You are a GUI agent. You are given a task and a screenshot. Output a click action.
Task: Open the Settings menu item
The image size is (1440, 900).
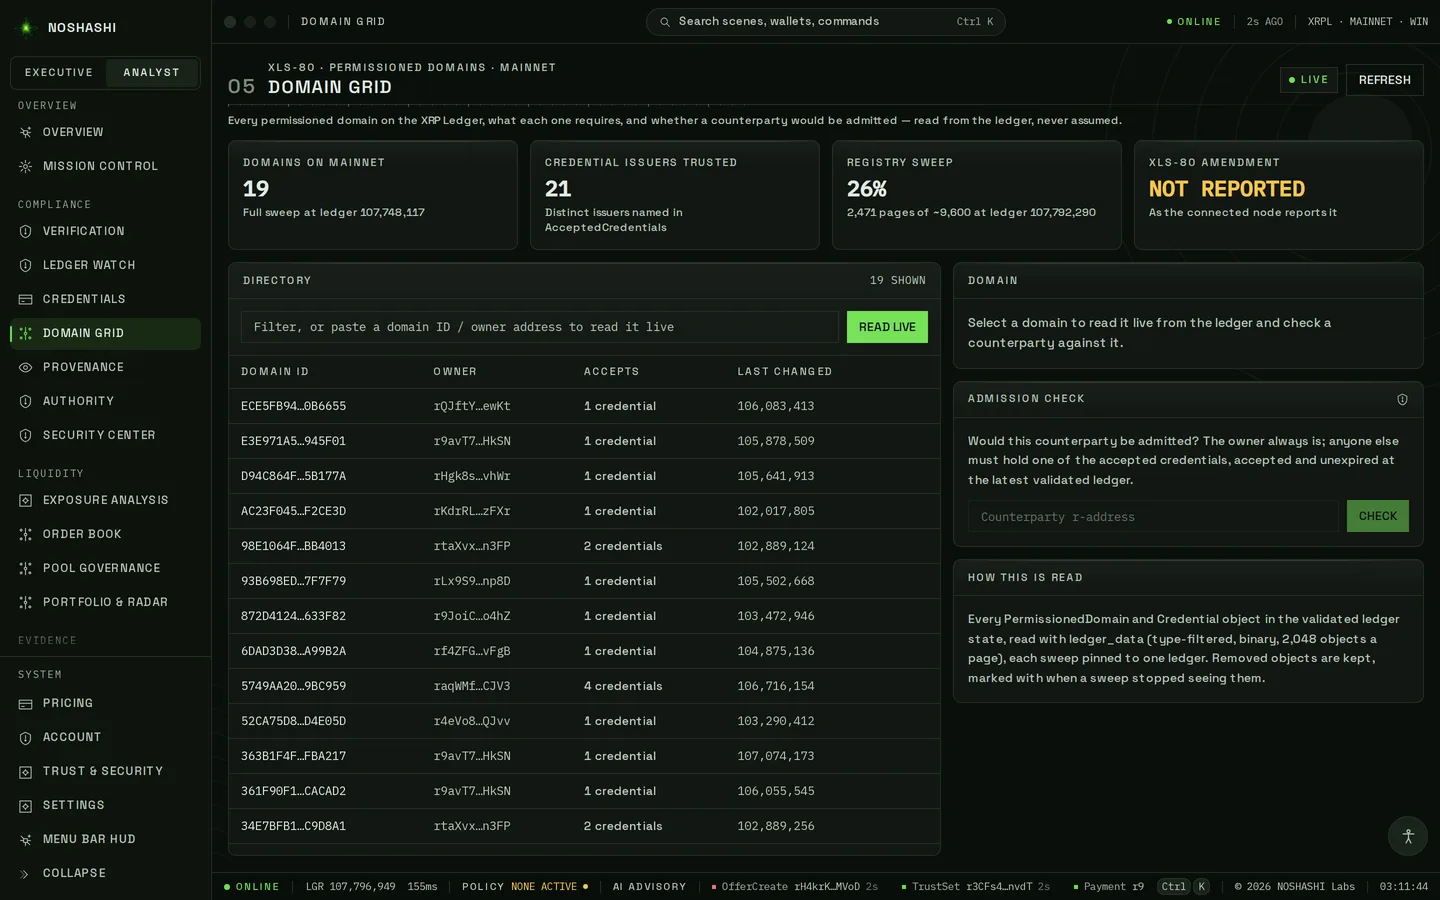[106, 805]
